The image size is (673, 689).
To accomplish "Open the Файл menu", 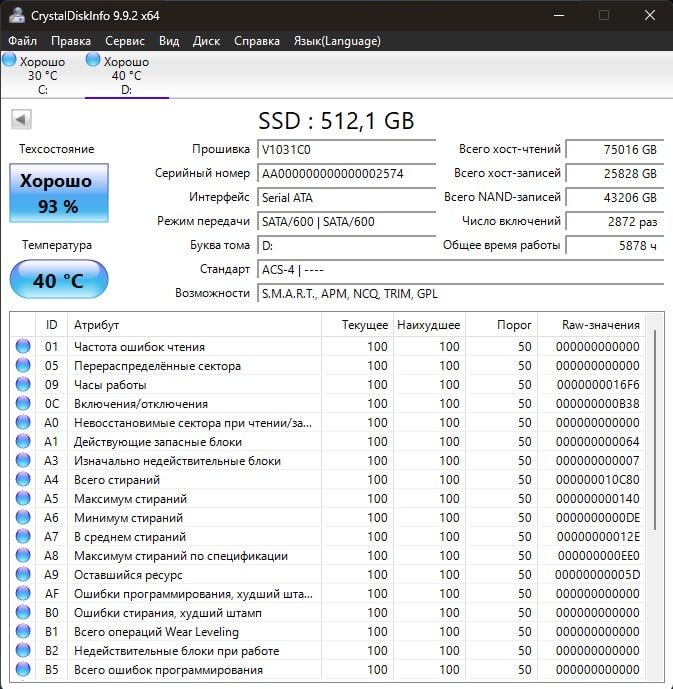I will point(22,41).
